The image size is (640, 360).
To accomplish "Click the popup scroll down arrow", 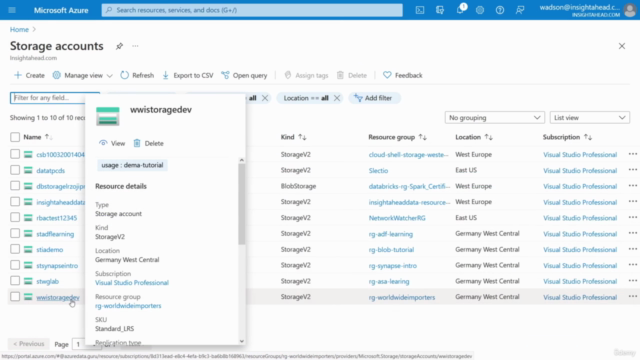I will tap(242, 341).
